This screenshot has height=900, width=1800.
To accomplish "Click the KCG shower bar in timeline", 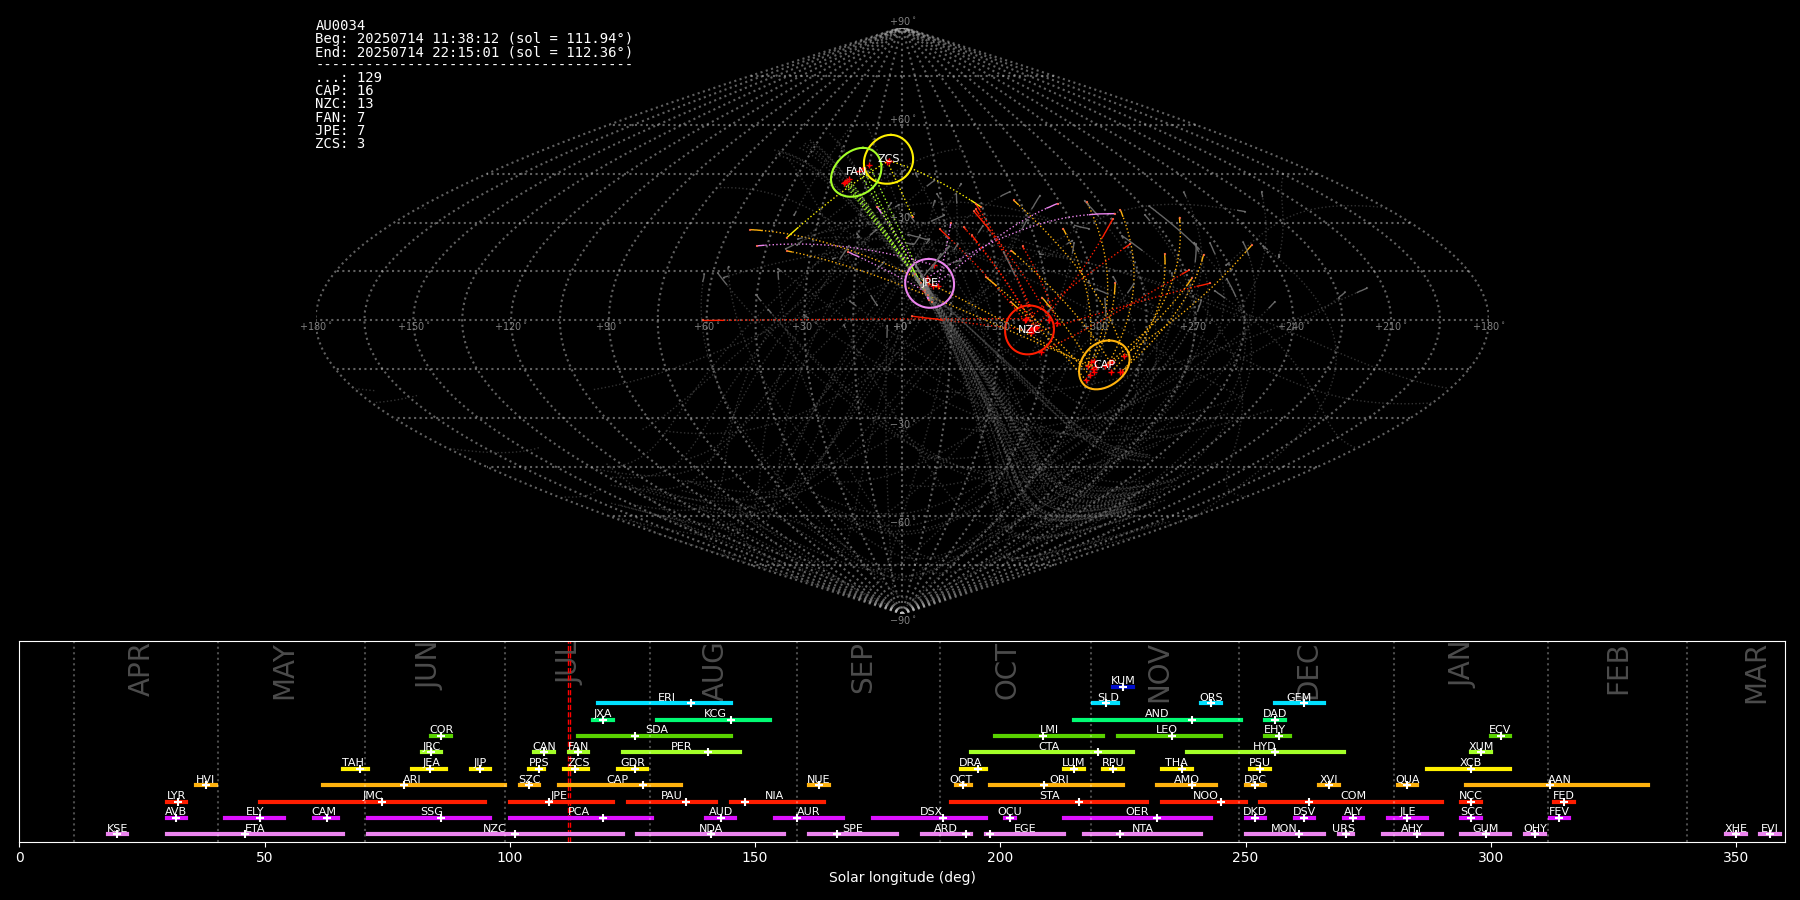I will [713, 719].
